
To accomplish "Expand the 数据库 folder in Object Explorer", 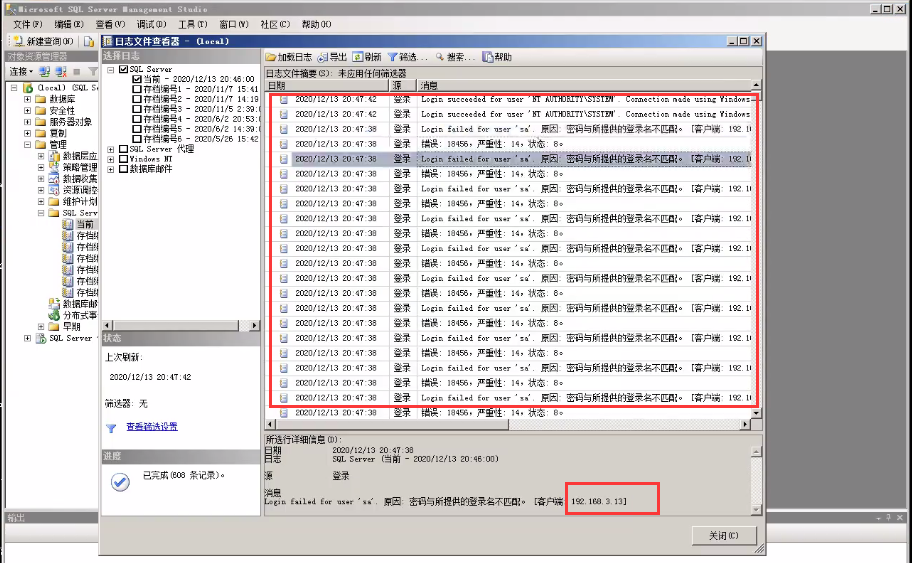I will [x=28, y=99].
